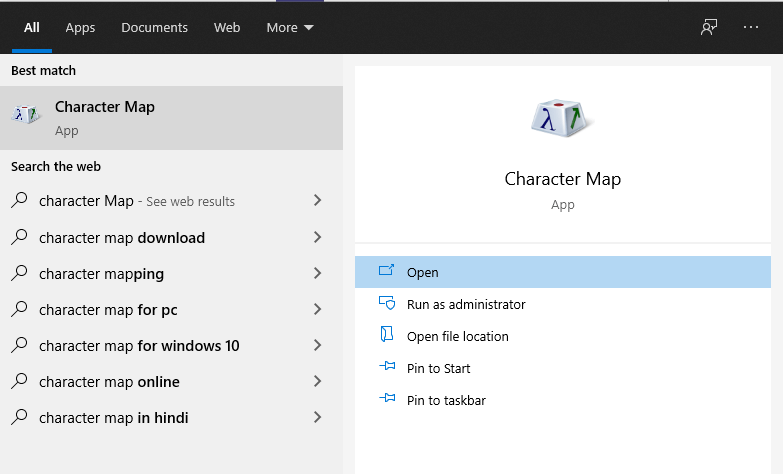Select the Web search filter tab
Viewport: 783px width, 474px height.
point(227,28)
